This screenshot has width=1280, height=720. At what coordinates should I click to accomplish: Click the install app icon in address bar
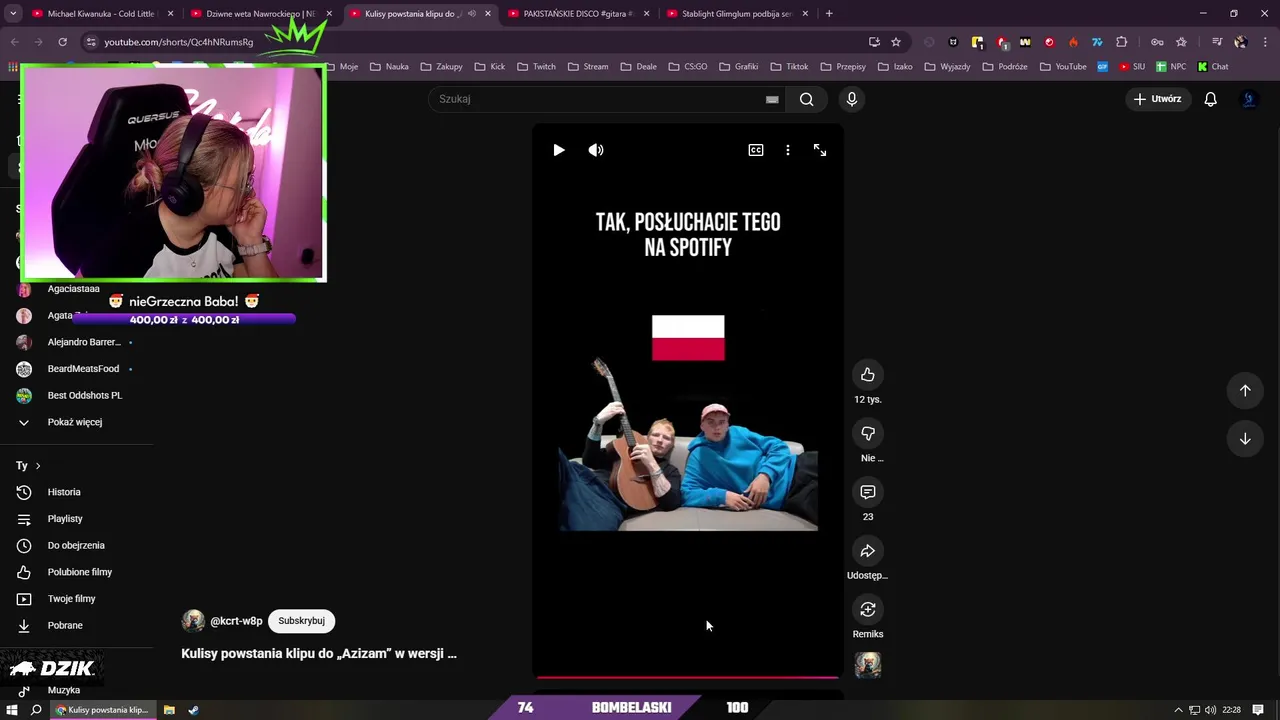[x=874, y=42]
